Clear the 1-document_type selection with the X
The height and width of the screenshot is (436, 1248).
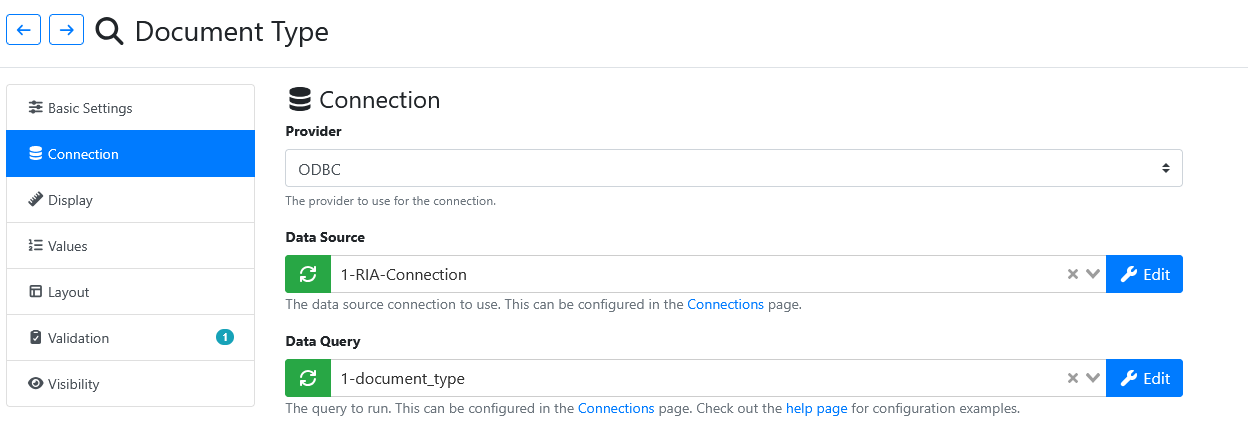(x=1072, y=378)
